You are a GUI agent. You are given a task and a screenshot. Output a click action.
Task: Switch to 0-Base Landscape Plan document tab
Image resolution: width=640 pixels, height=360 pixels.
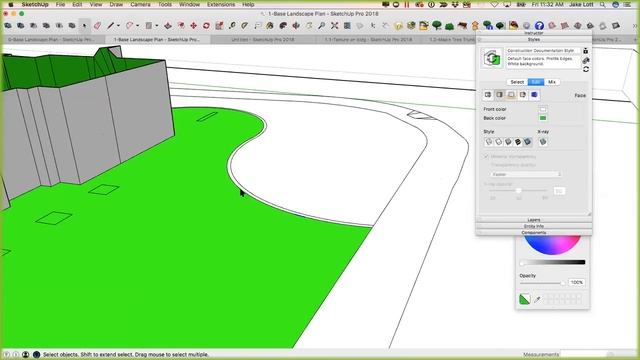(x=52, y=40)
